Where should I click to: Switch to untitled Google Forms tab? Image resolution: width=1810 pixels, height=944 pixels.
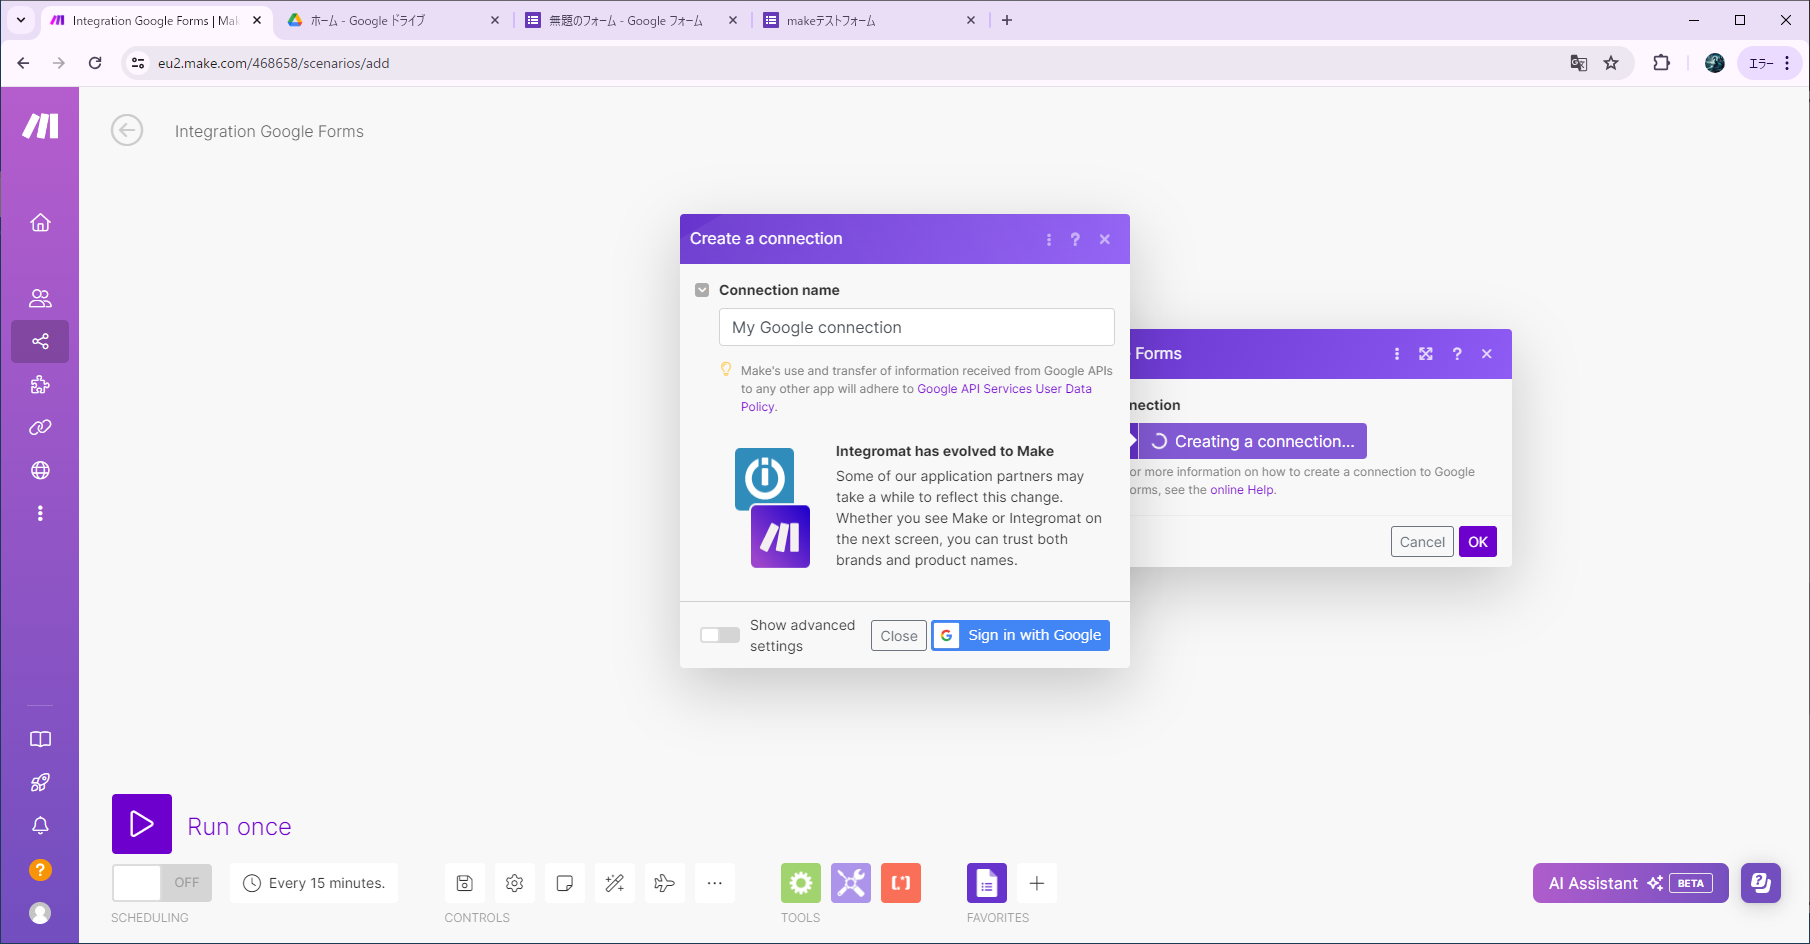[x=630, y=20]
